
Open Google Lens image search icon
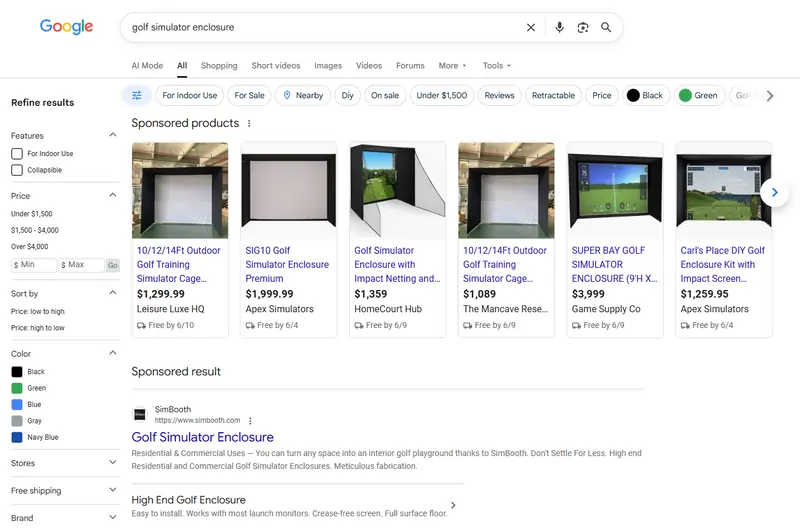[583, 28]
